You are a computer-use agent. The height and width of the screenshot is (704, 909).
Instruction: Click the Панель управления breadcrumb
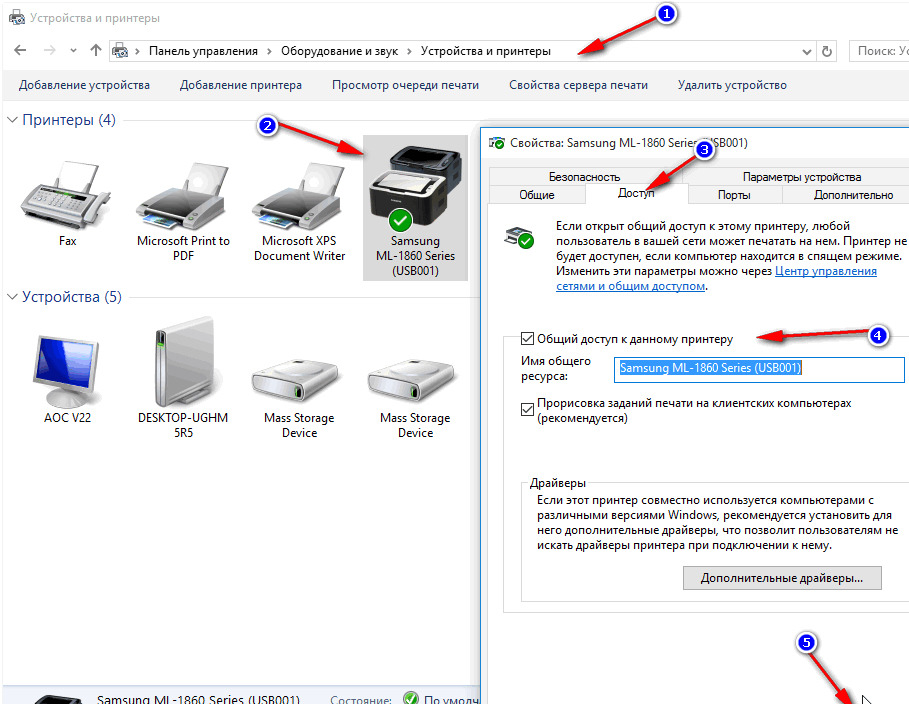click(x=203, y=51)
